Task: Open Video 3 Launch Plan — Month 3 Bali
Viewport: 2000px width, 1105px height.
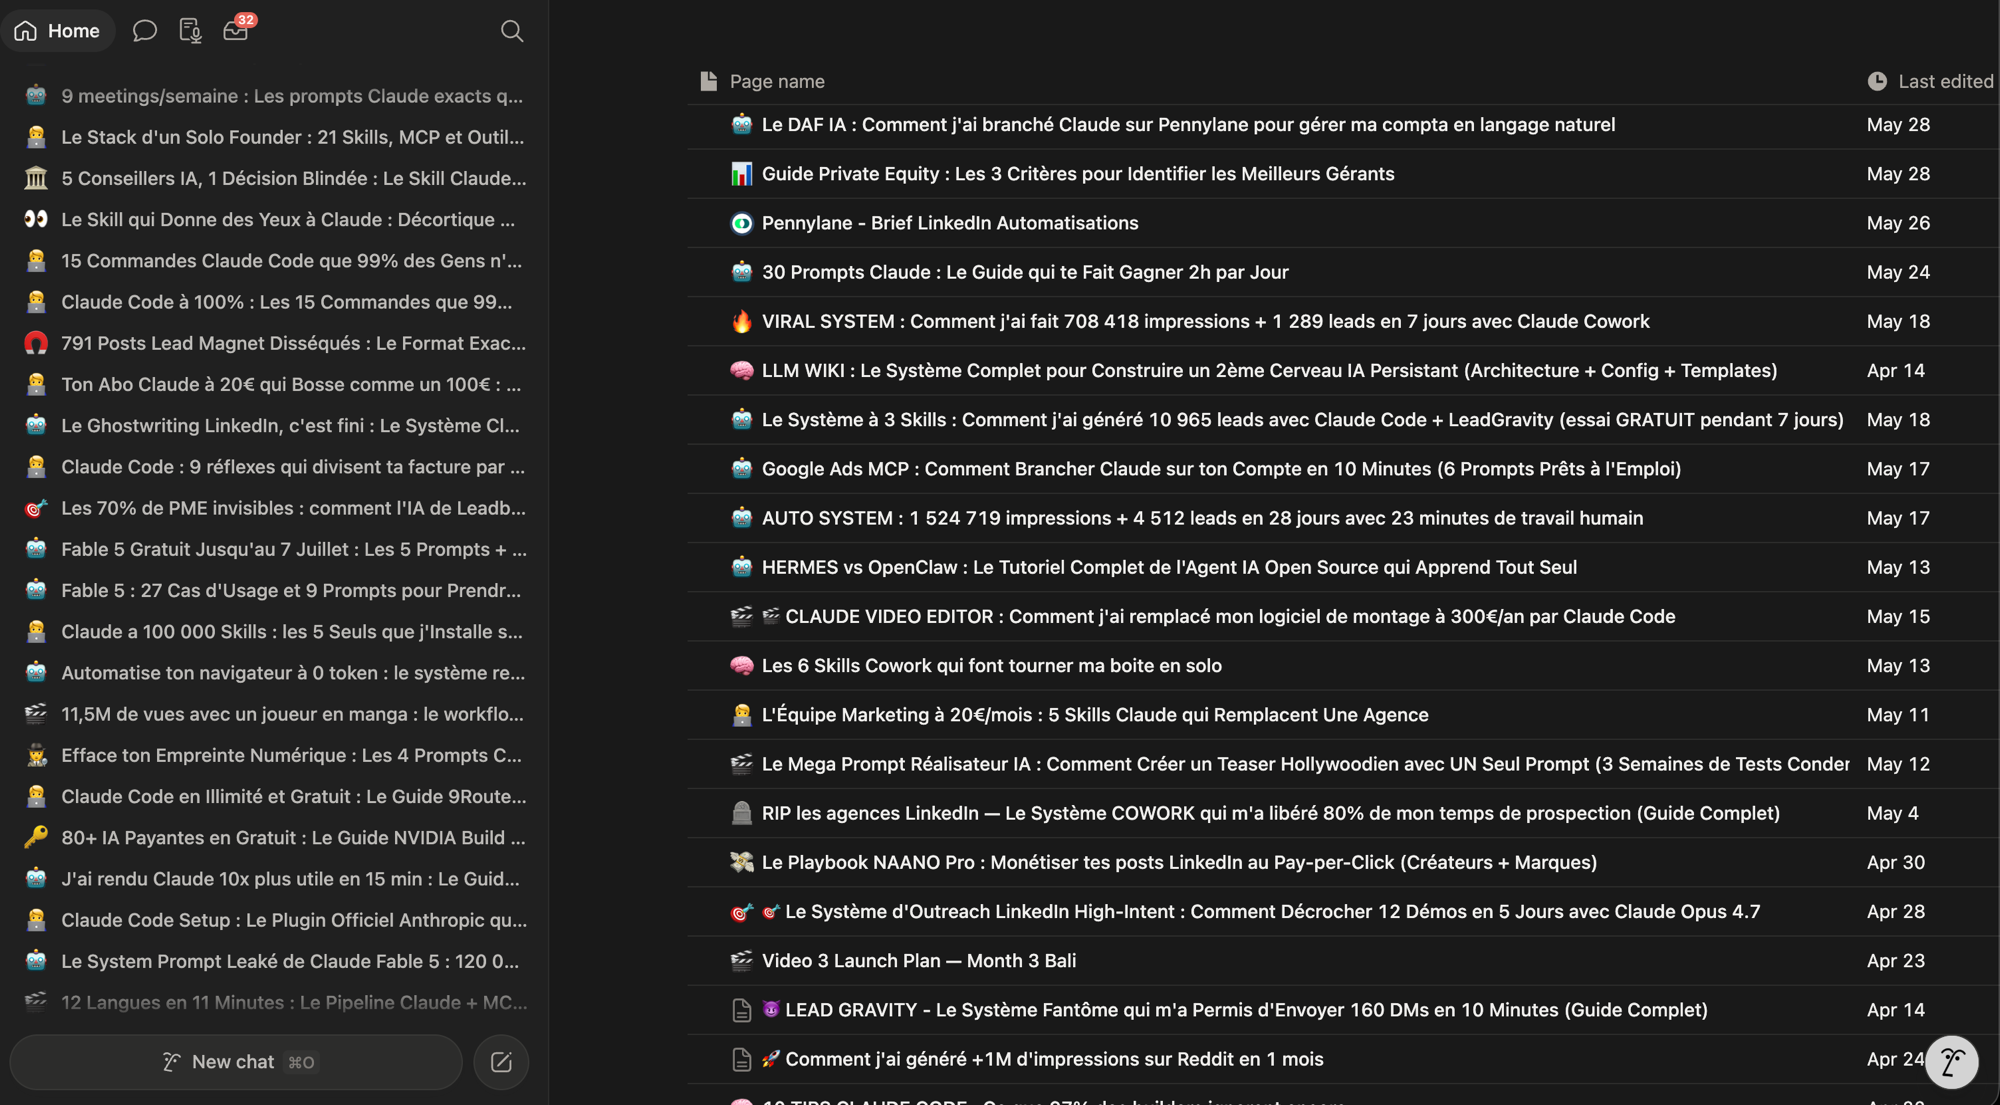Action: coord(919,961)
